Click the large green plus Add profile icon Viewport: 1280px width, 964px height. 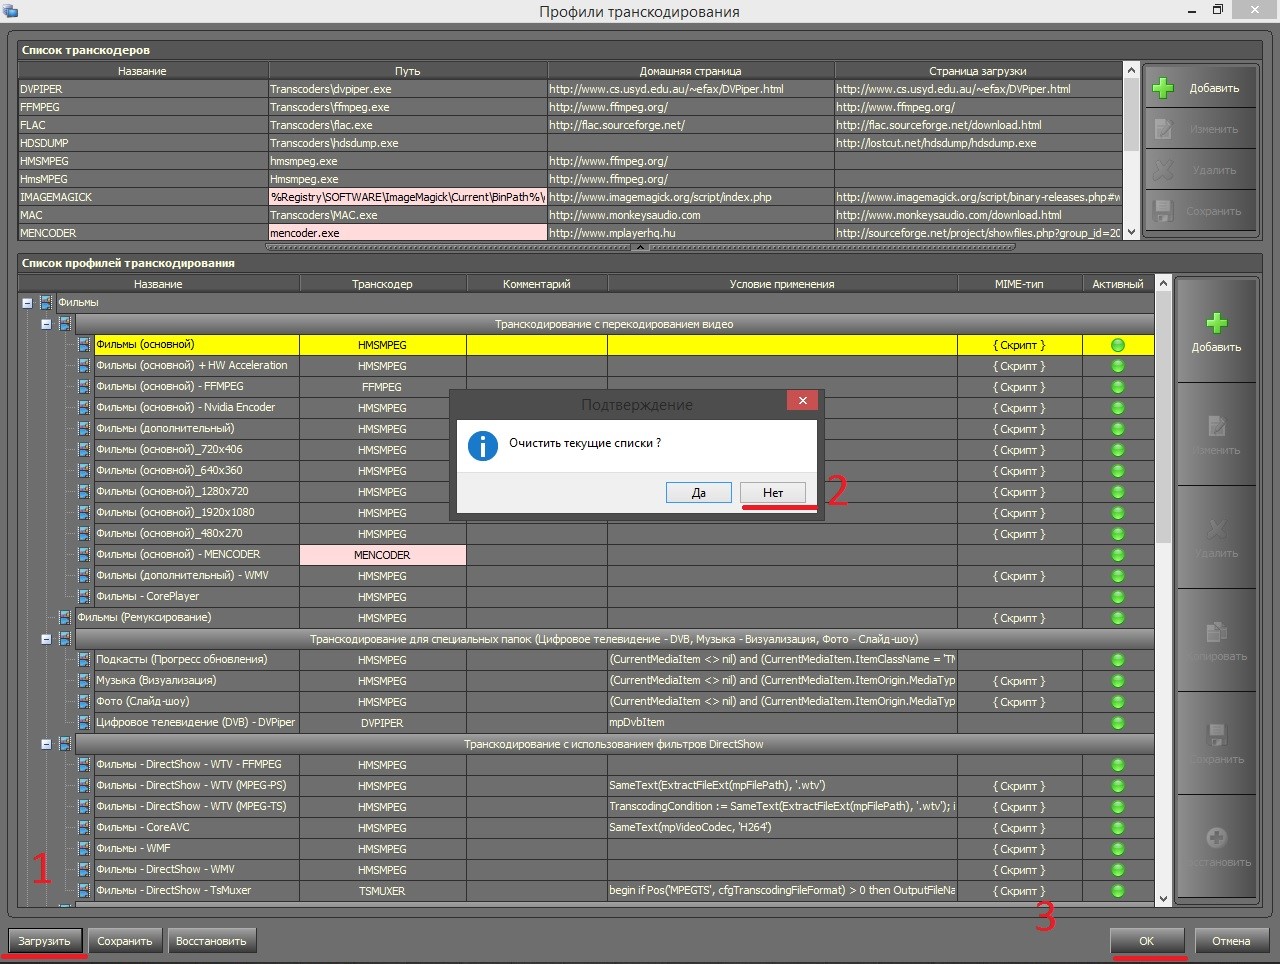[x=1216, y=323]
